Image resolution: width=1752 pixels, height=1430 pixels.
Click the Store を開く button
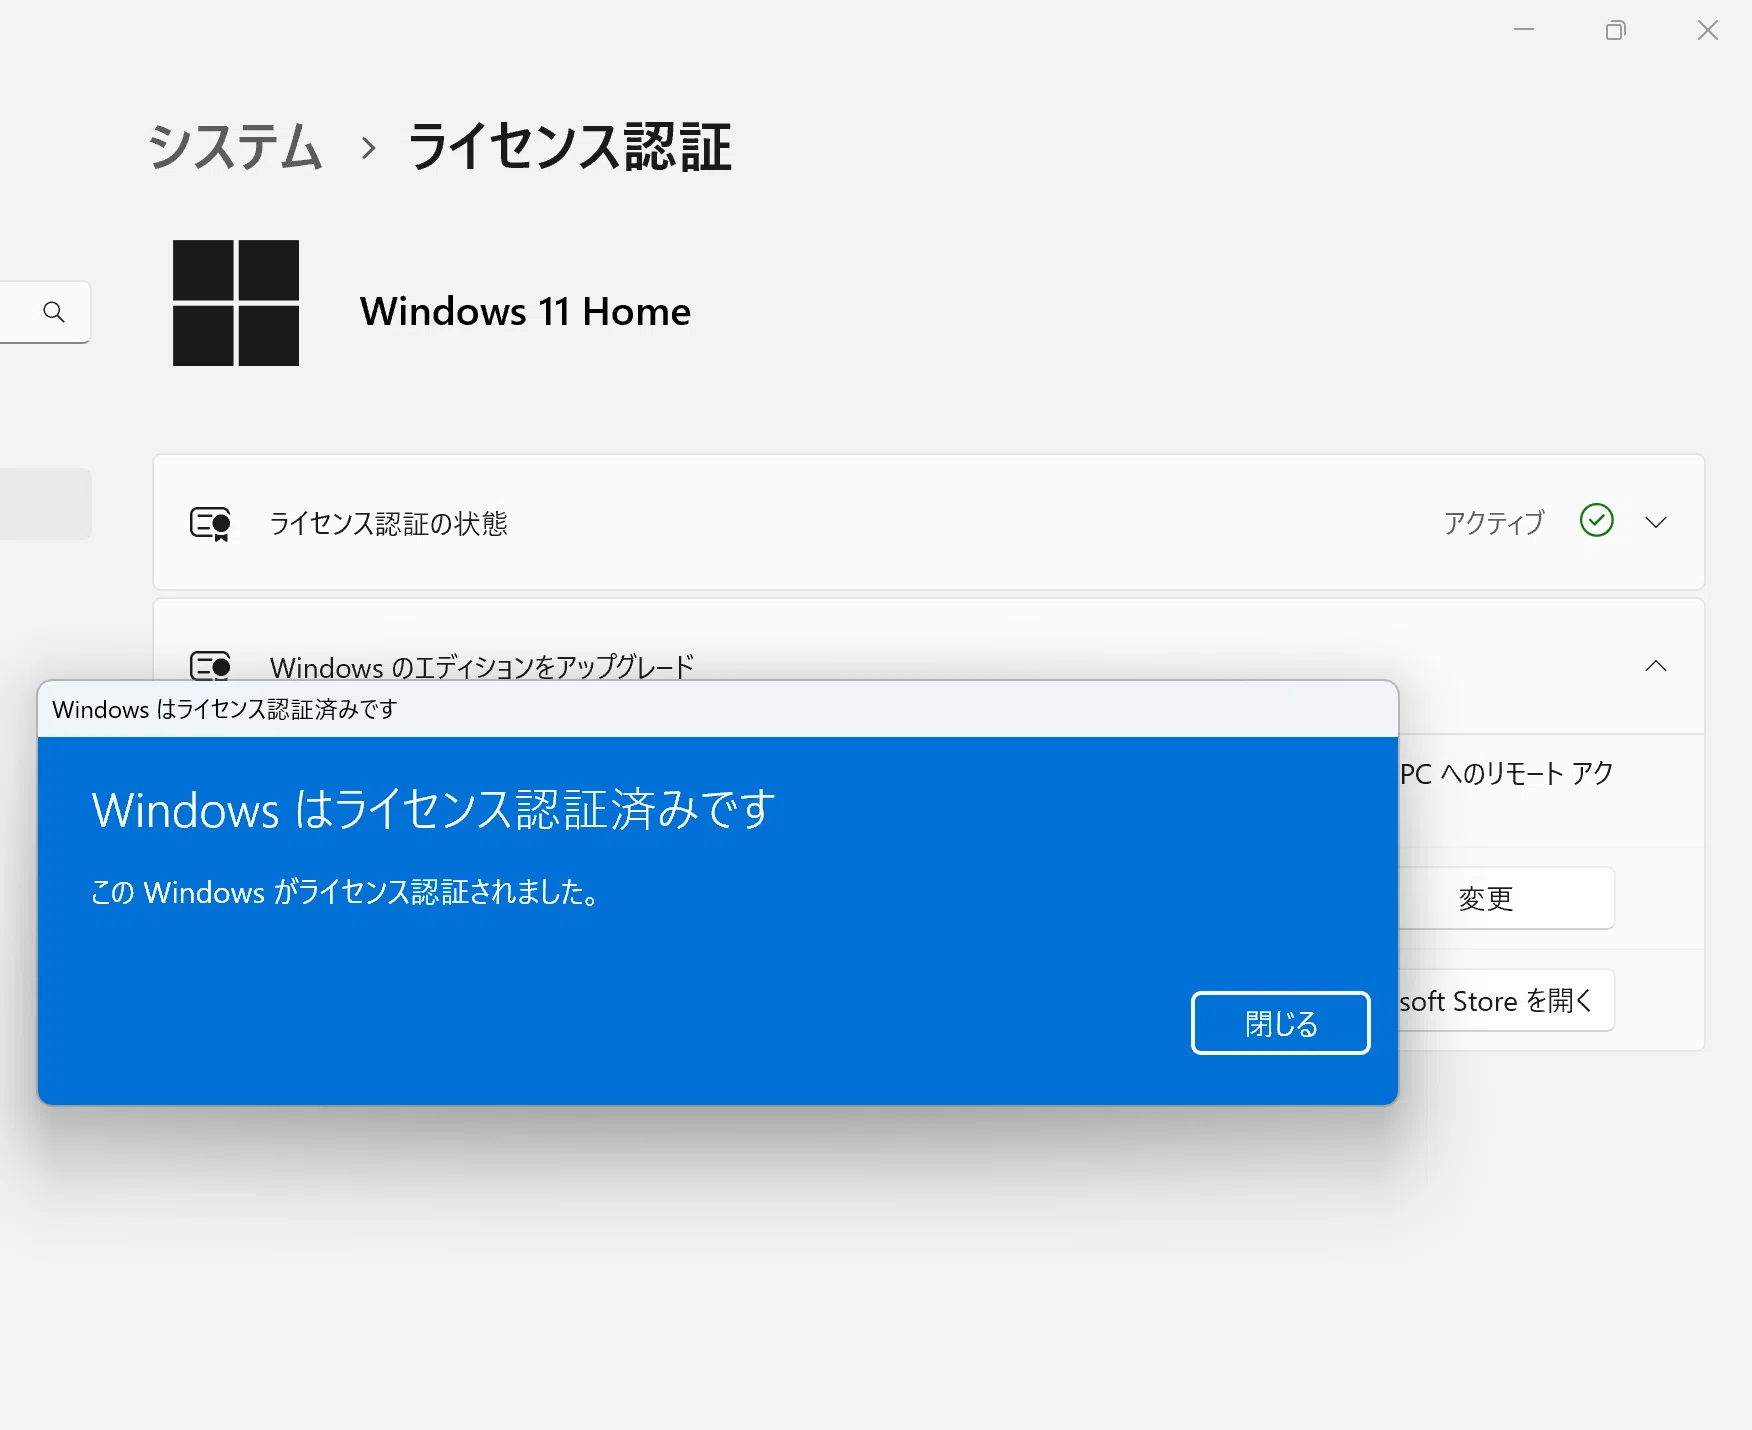[1505, 1000]
